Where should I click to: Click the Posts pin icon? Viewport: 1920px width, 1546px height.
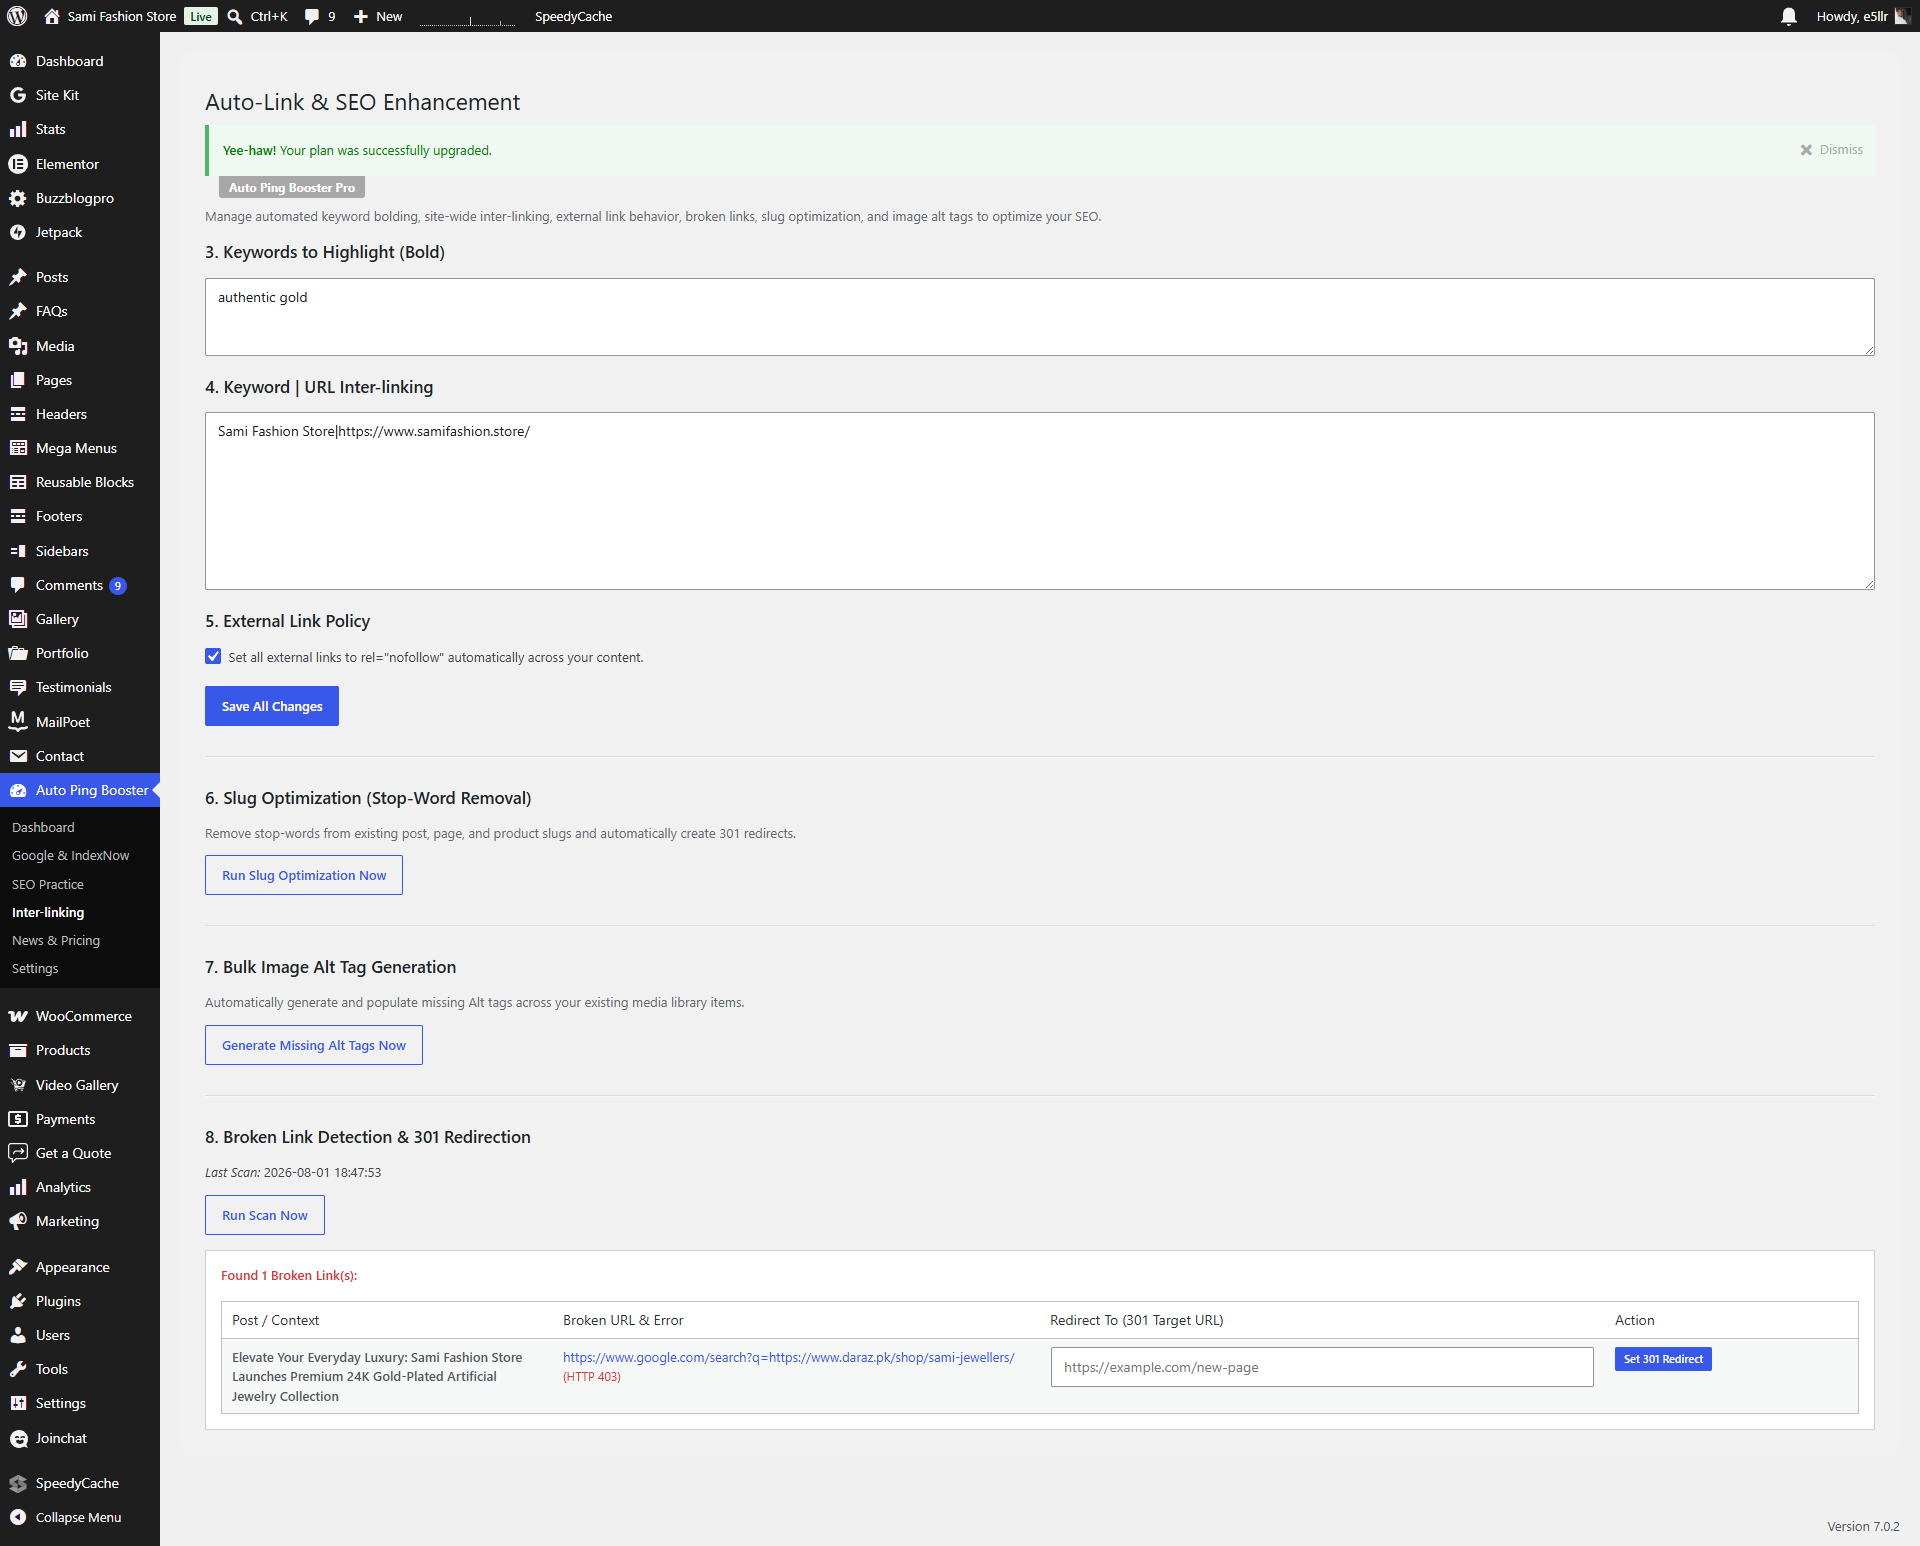tap(18, 277)
